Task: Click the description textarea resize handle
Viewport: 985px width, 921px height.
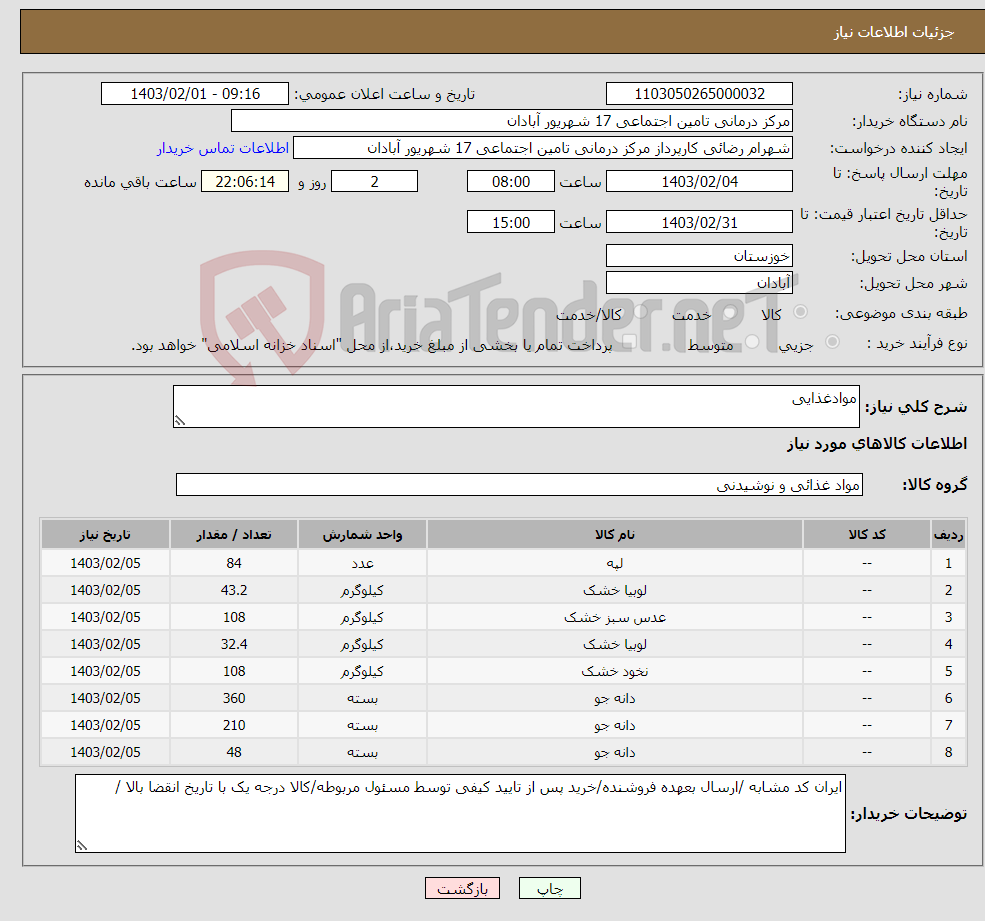Action: 180,421
